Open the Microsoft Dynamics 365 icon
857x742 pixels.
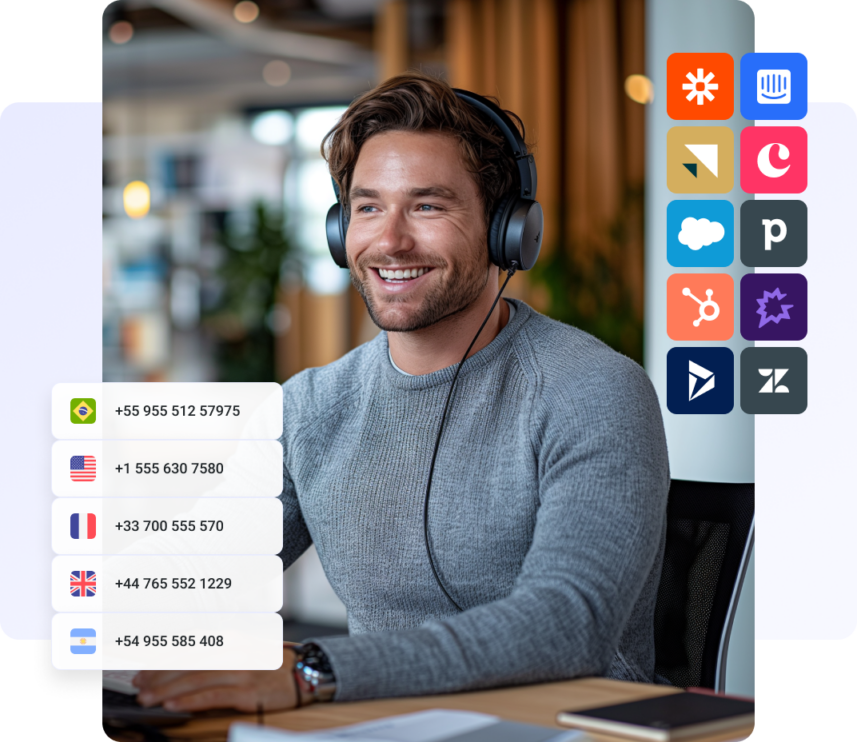(x=700, y=381)
